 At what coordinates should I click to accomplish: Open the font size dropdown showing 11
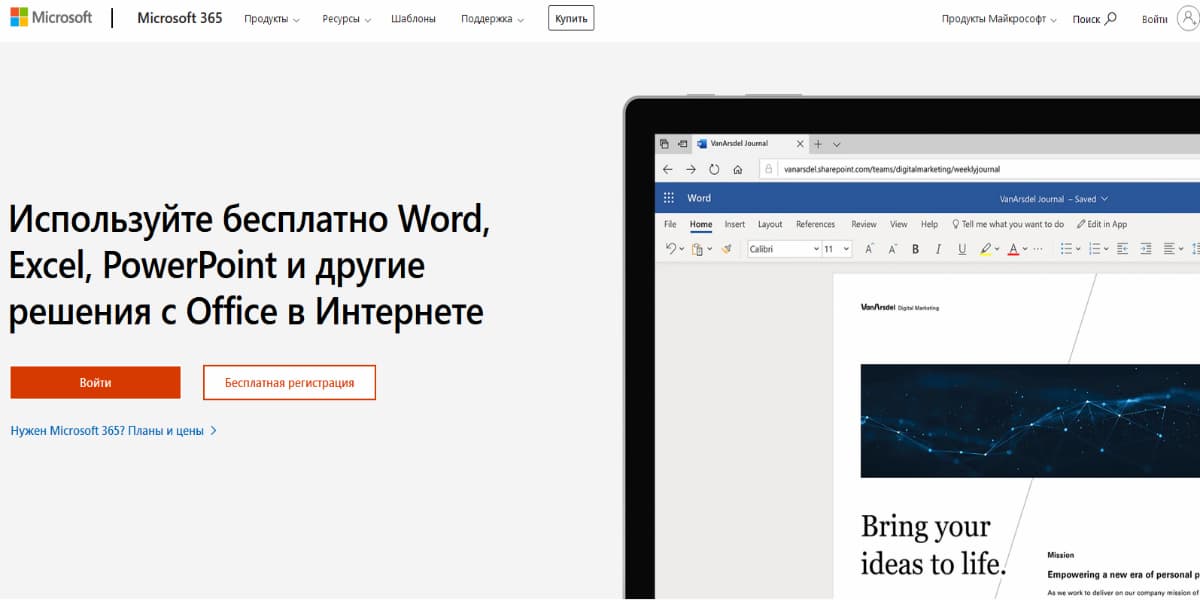[847, 248]
